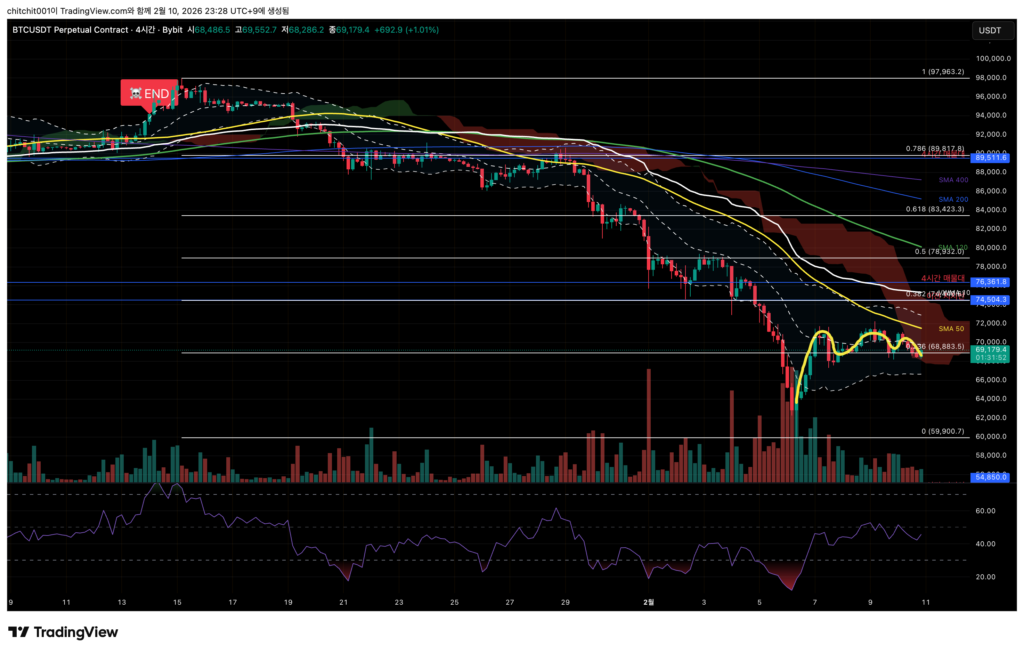Click the SMA 400 purple line label
The image size is (1024, 653).
(952, 179)
